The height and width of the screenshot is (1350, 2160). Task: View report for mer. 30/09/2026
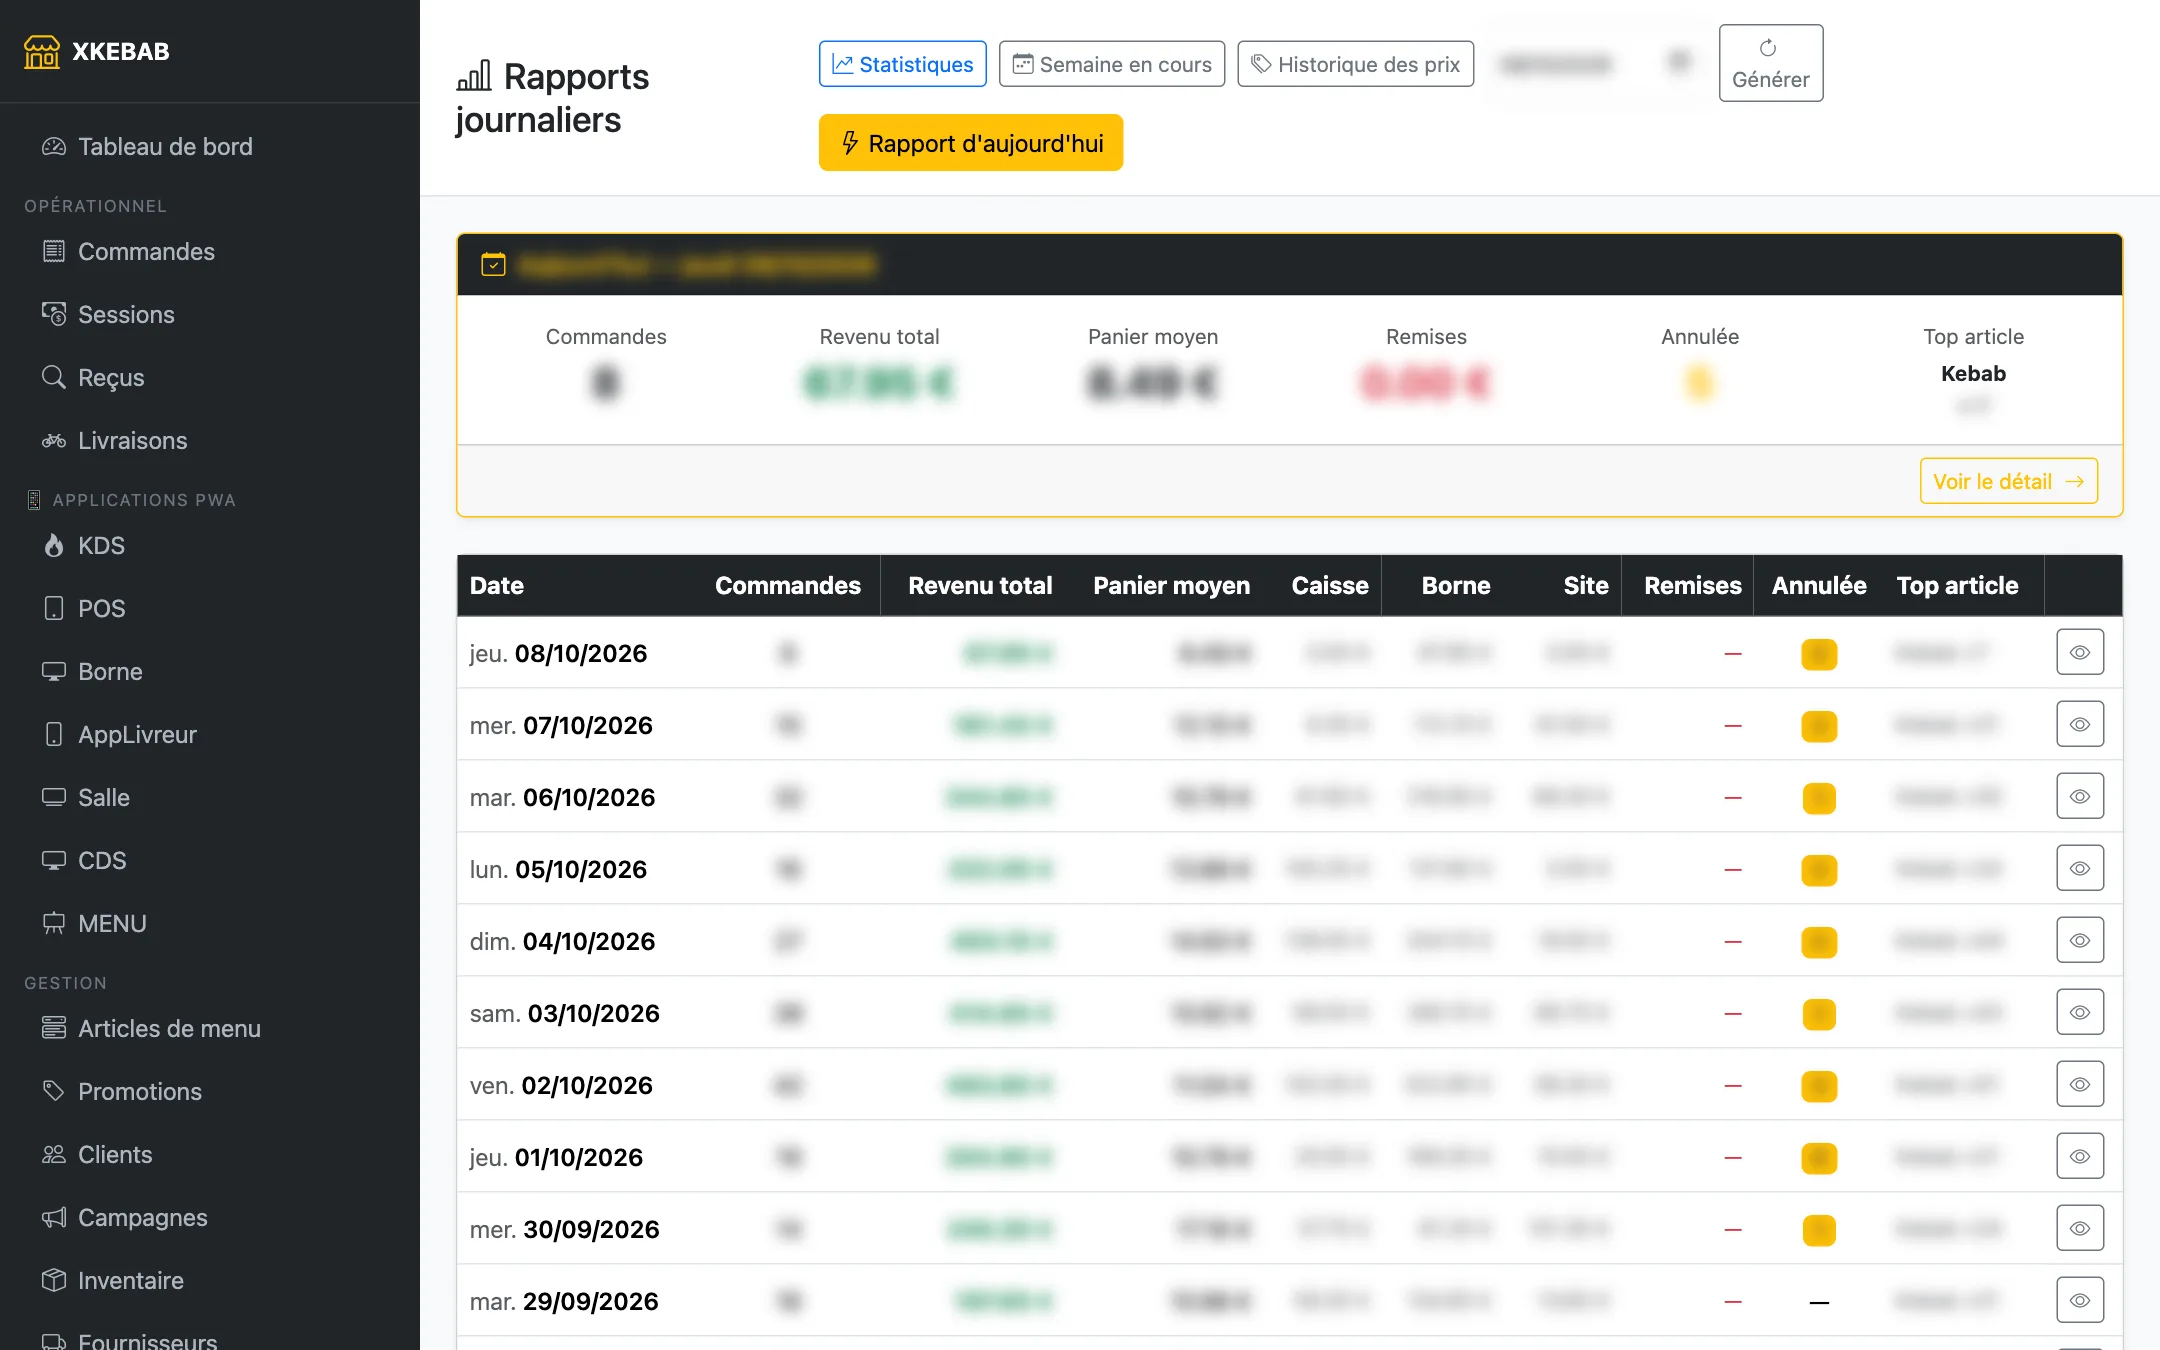(x=2080, y=1229)
